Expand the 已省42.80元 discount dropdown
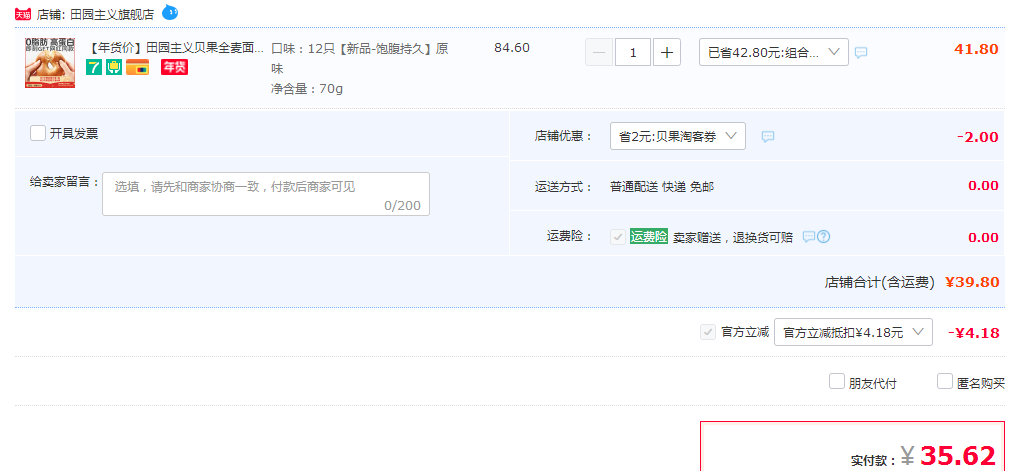Viewport: 1022px width, 471px height. click(774, 52)
